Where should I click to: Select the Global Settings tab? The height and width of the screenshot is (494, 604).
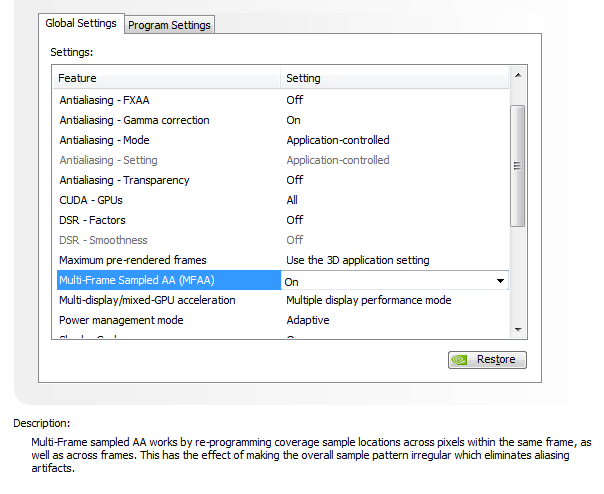(81, 23)
